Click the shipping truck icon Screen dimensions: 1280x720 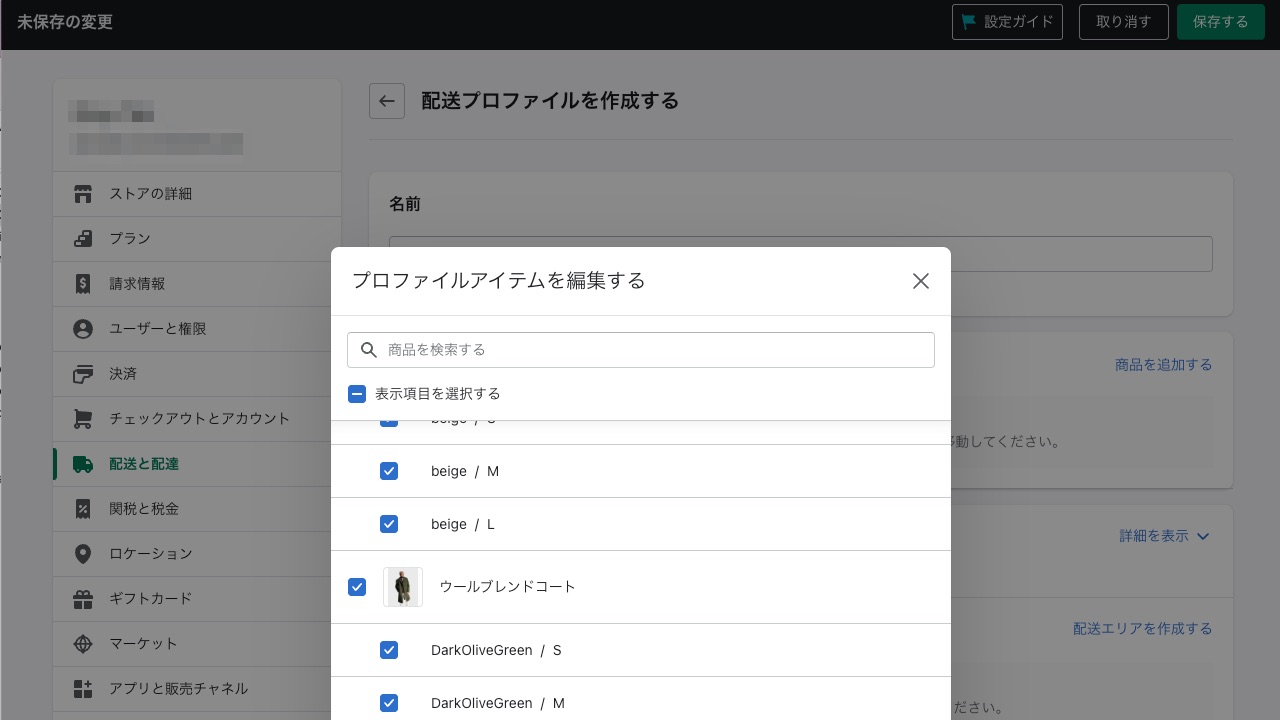[x=83, y=464]
